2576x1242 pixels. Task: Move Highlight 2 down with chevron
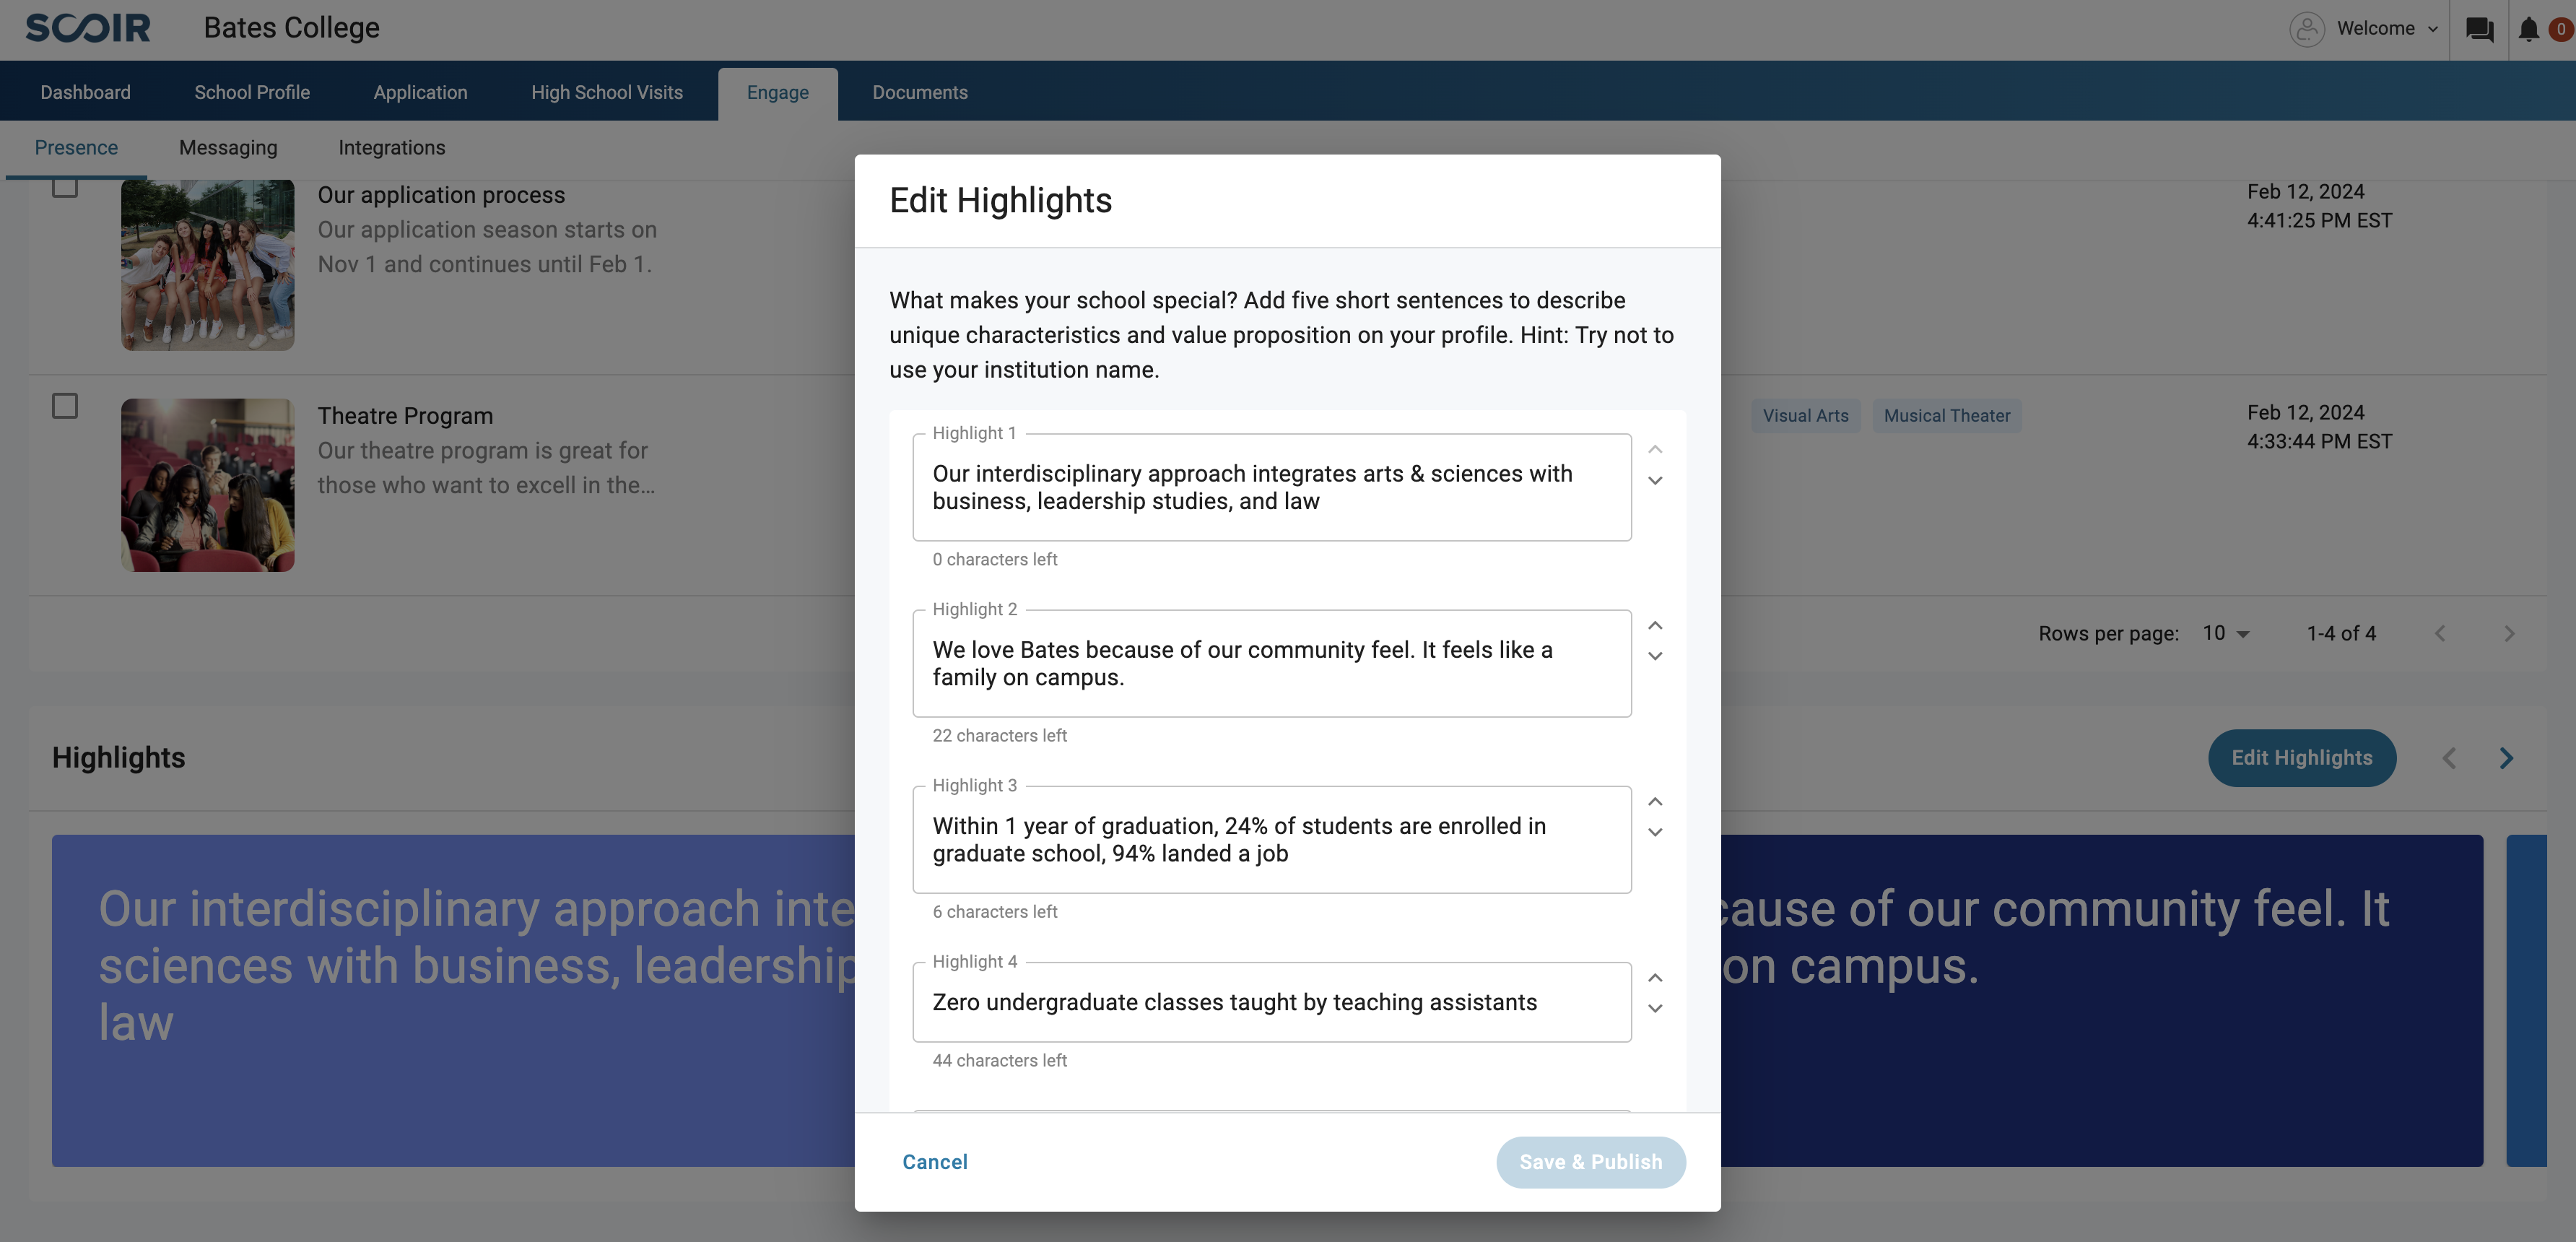[x=1655, y=656]
